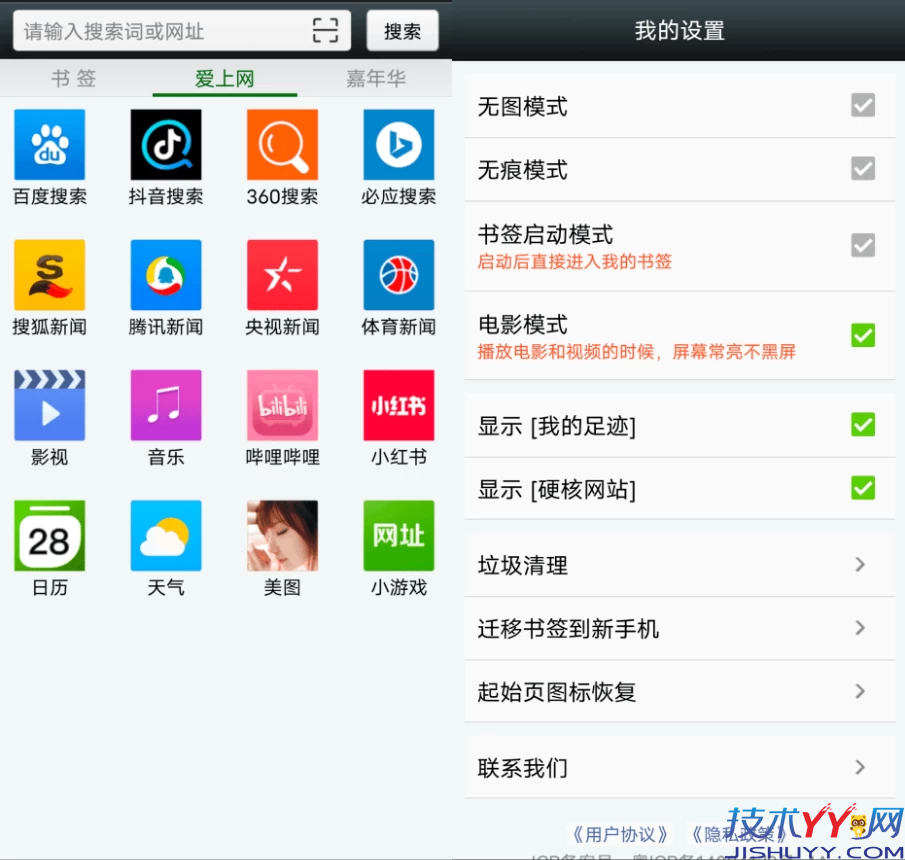Image resolution: width=905 pixels, height=860 pixels.
Task: Open the 天气 weather shortcut
Action: (165, 535)
